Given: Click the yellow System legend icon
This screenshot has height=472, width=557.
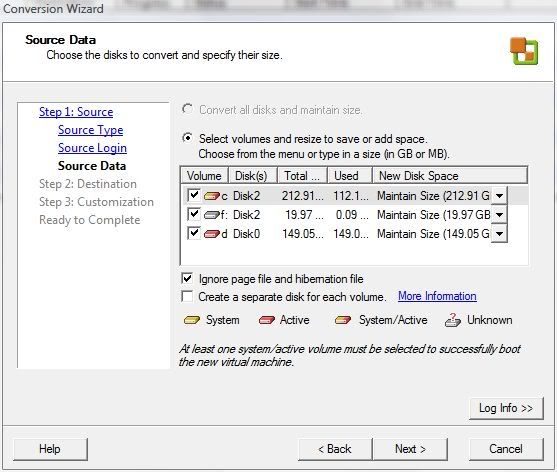Looking at the screenshot, I should pyautogui.click(x=192, y=320).
